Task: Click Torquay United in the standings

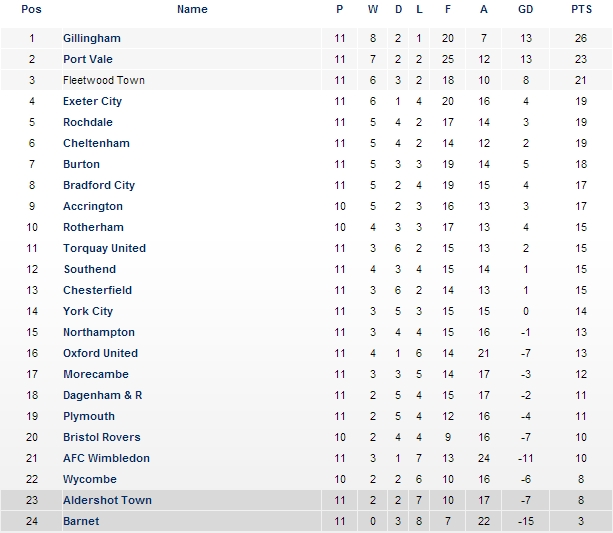Action: [104, 248]
